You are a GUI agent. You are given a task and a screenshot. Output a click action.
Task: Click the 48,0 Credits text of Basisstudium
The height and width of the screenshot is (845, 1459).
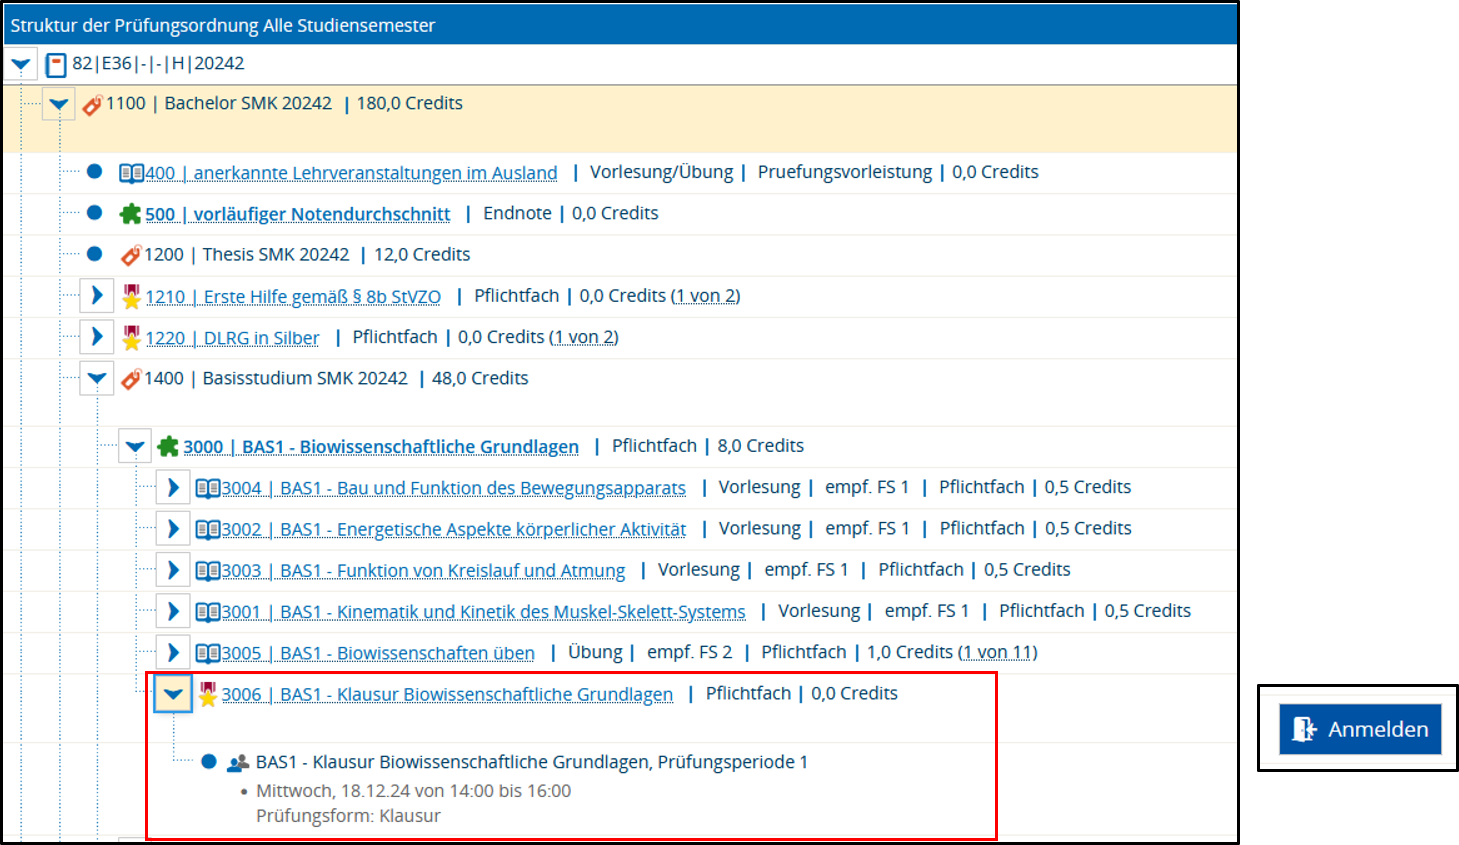coord(480,378)
